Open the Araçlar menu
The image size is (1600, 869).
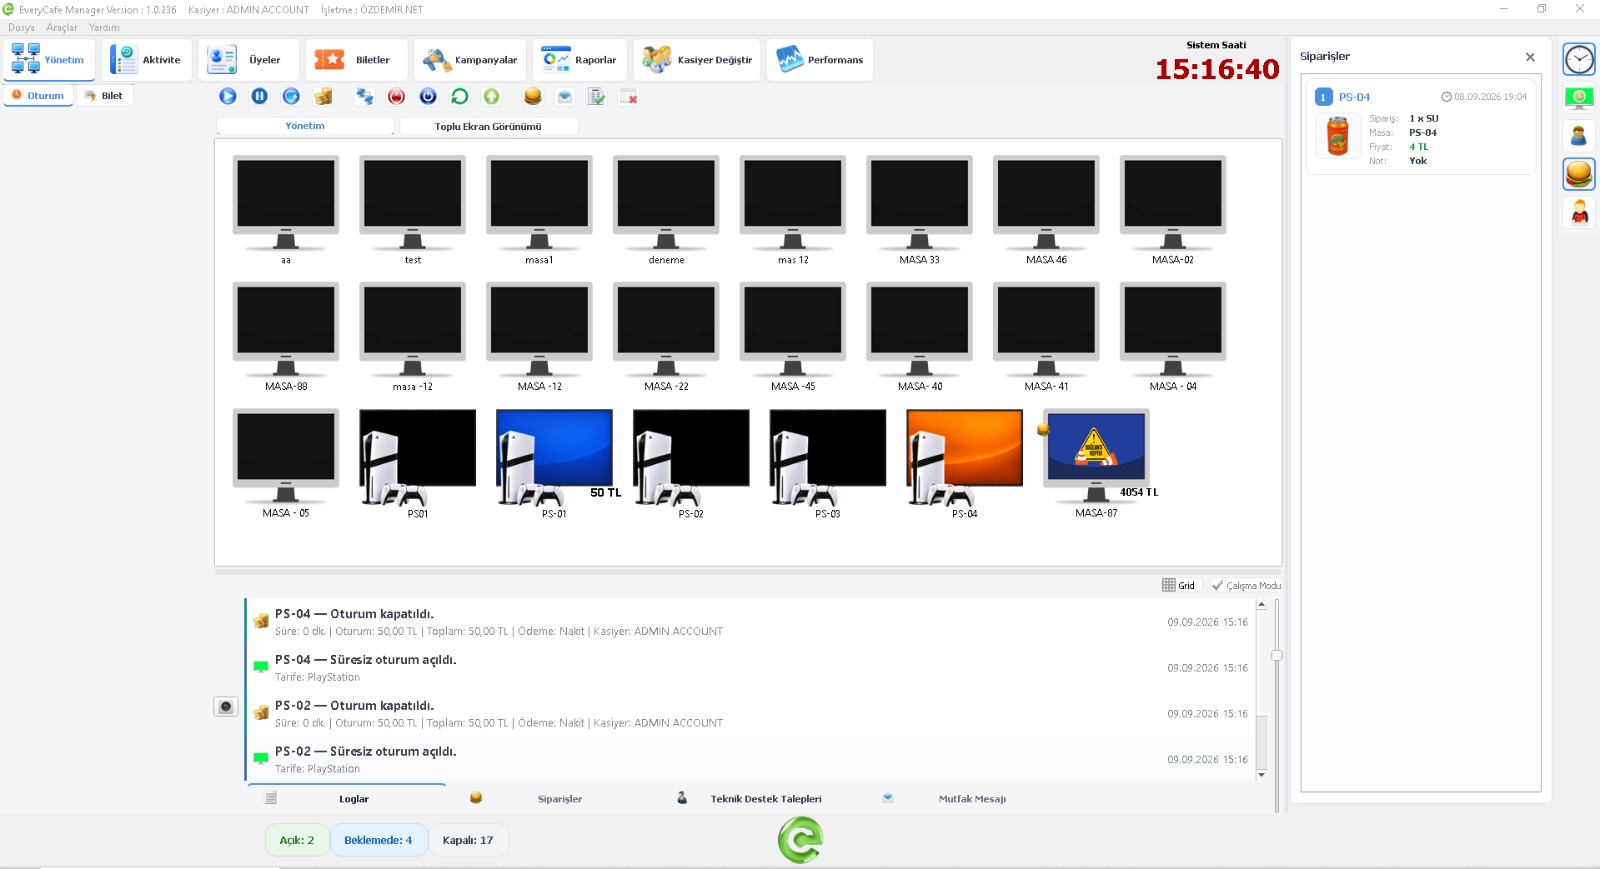pyautogui.click(x=62, y=27)
